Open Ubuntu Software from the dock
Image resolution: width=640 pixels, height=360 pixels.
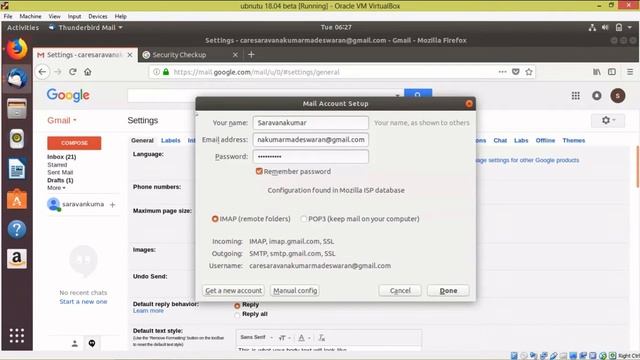(x=17, y=199)
